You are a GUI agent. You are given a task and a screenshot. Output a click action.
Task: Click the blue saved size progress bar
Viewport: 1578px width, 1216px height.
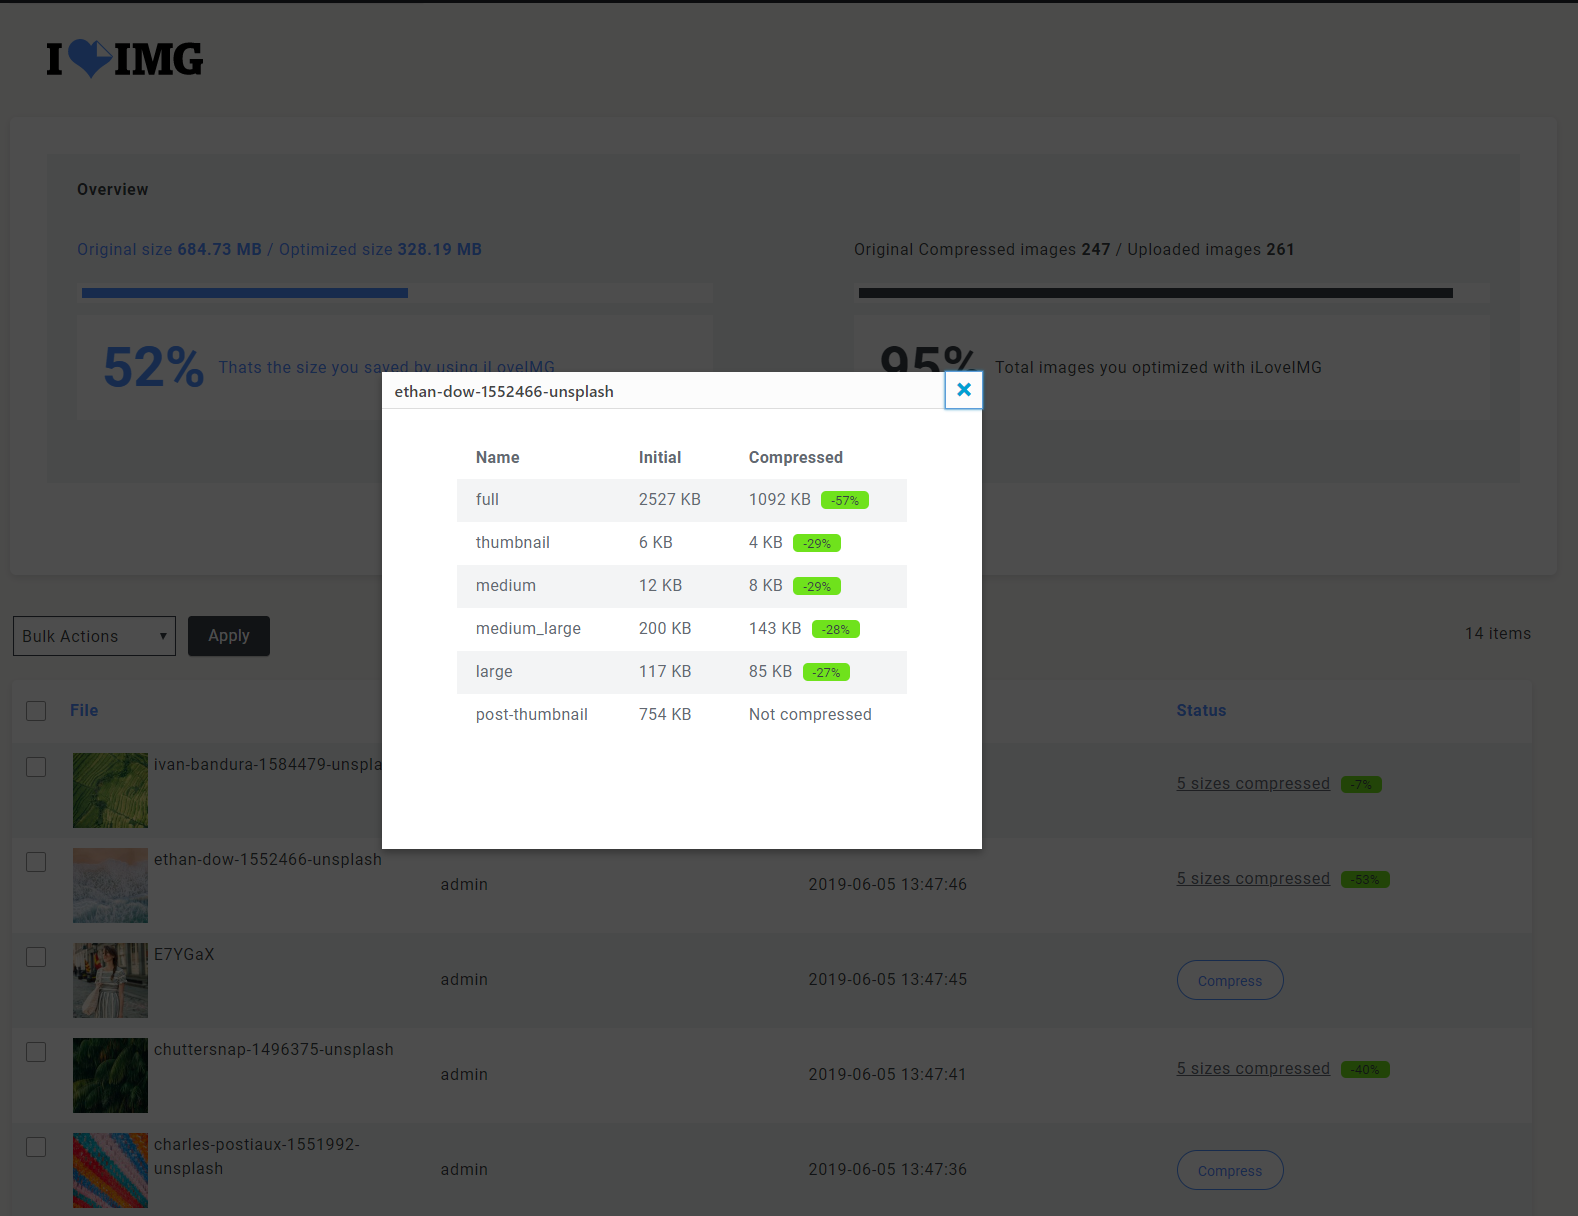pos(245,293)
